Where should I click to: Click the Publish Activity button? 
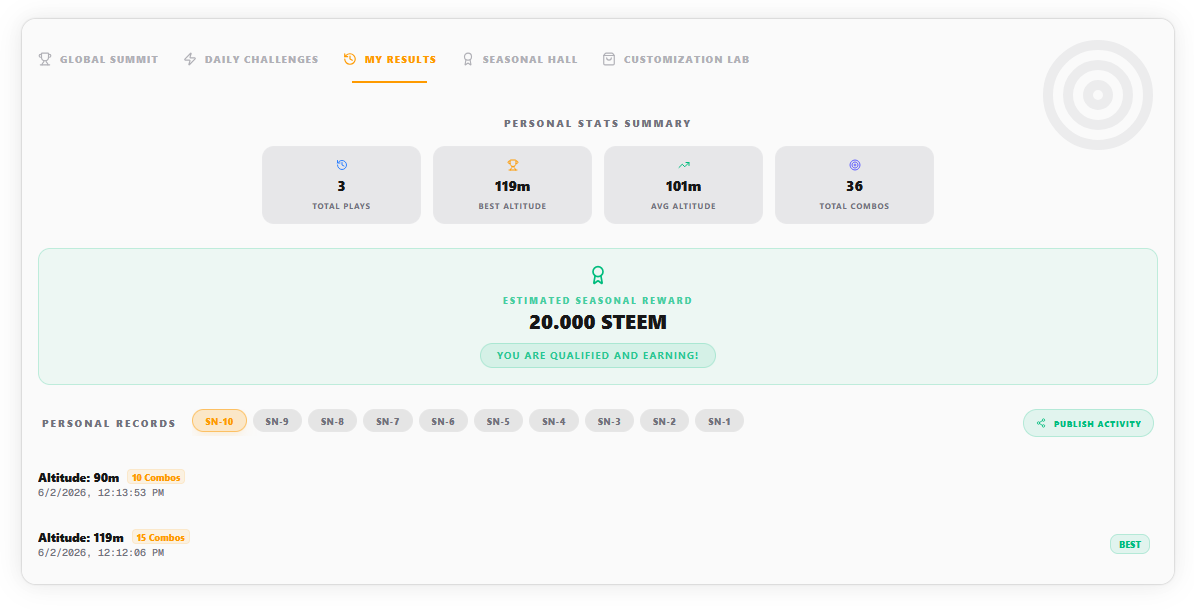[x=1088, y=423]
